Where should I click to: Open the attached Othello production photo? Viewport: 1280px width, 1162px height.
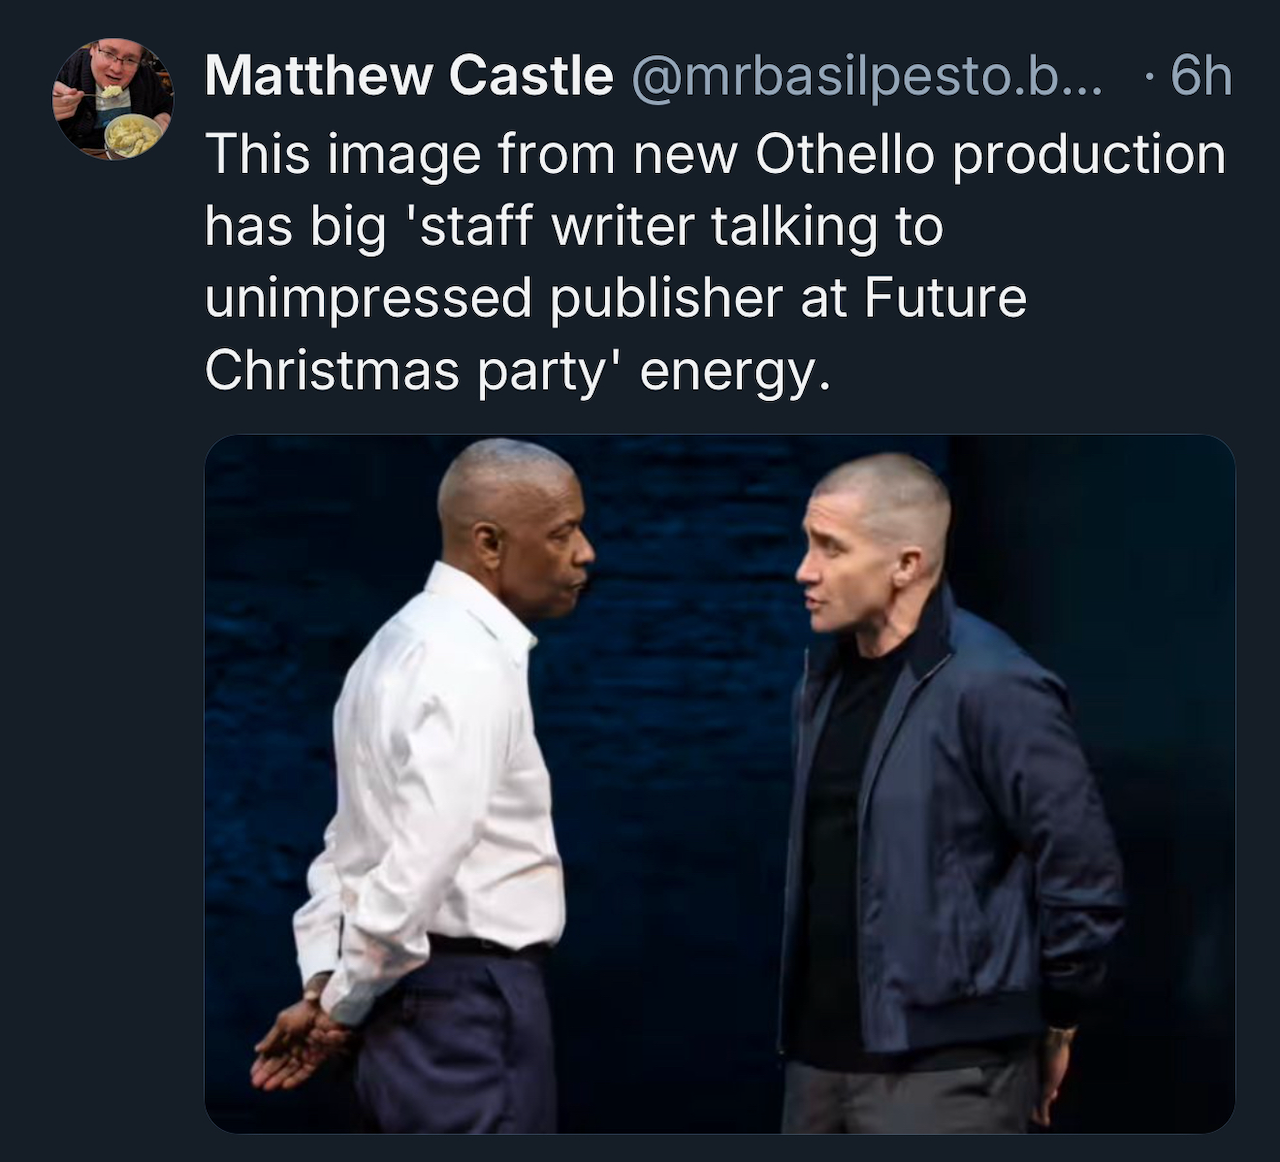[720, 783]
